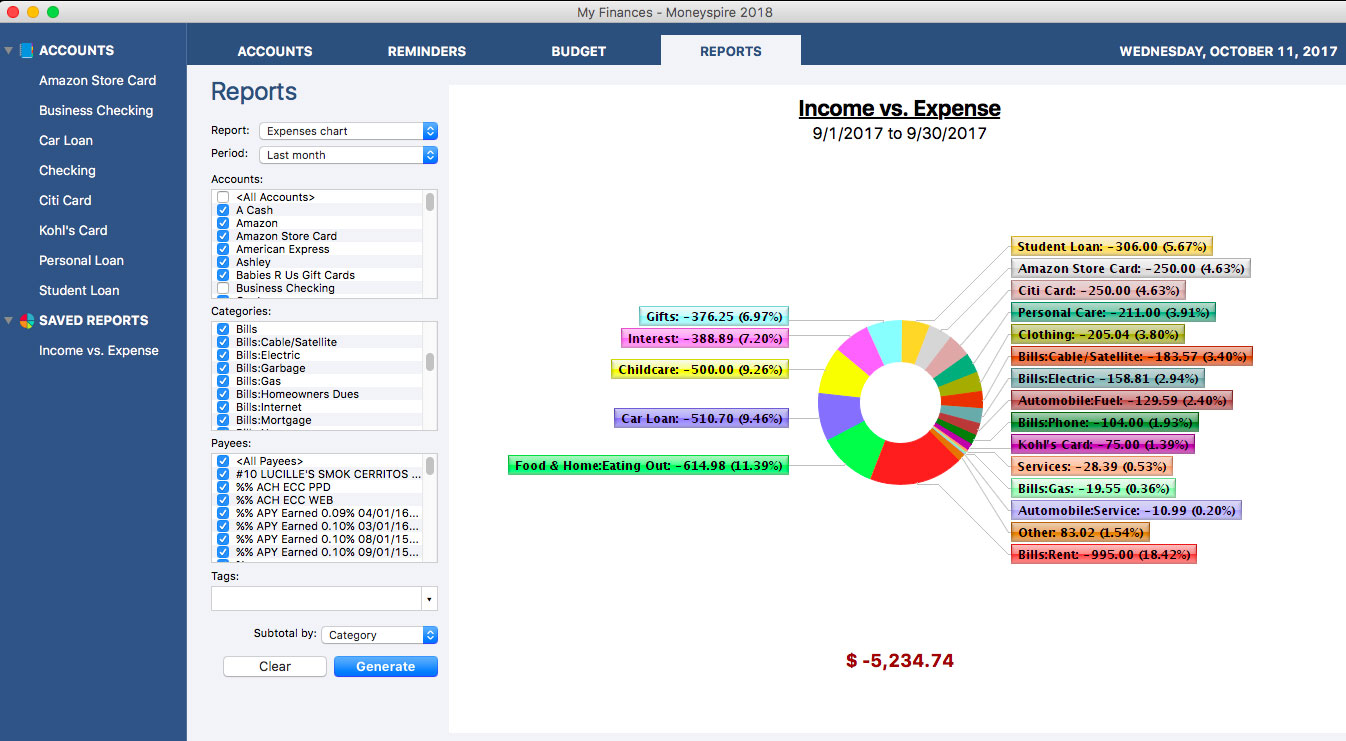This screenshot has width=1346, height=741.
Task: Click the Clear button
Action: [x=274, y=667]
